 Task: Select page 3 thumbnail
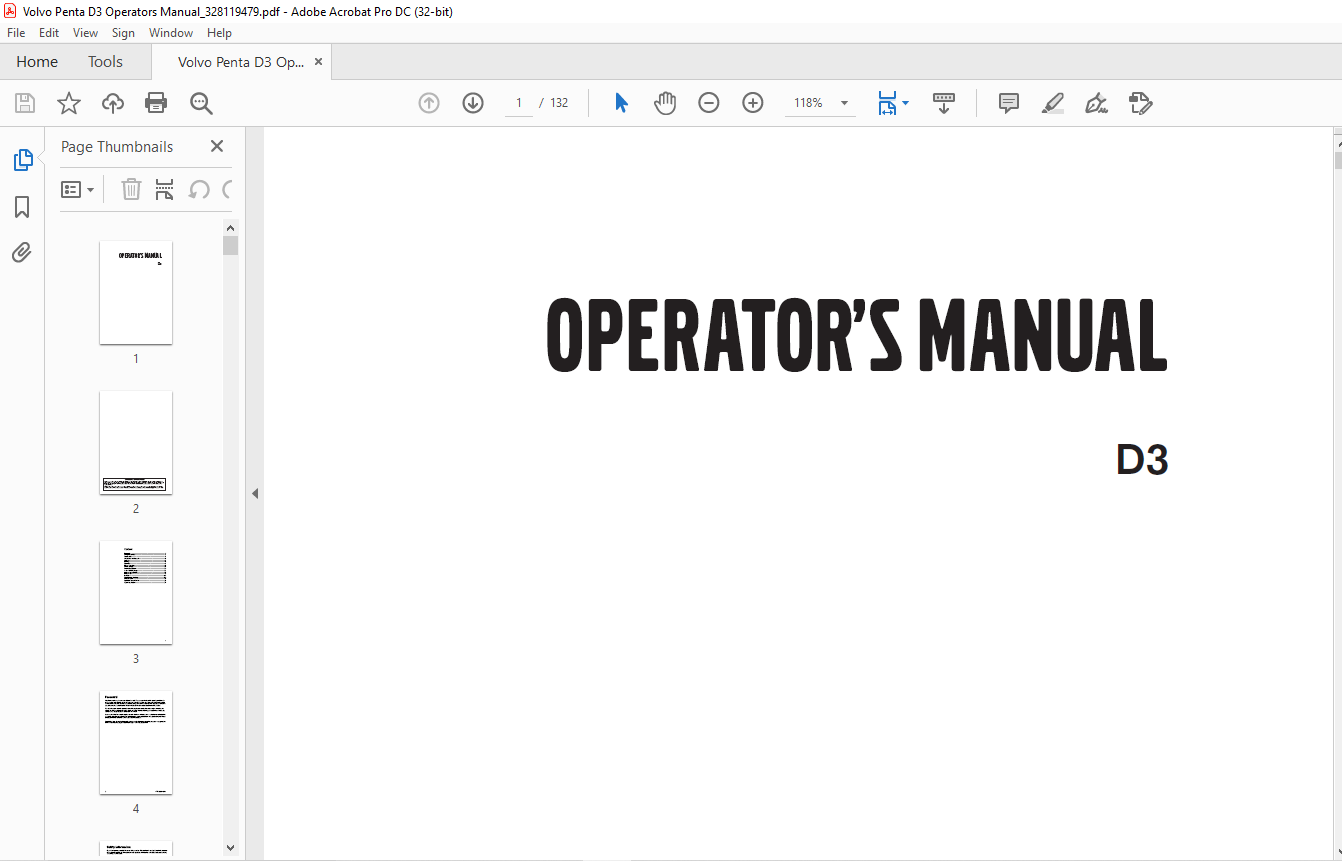[x=136, y=593]
